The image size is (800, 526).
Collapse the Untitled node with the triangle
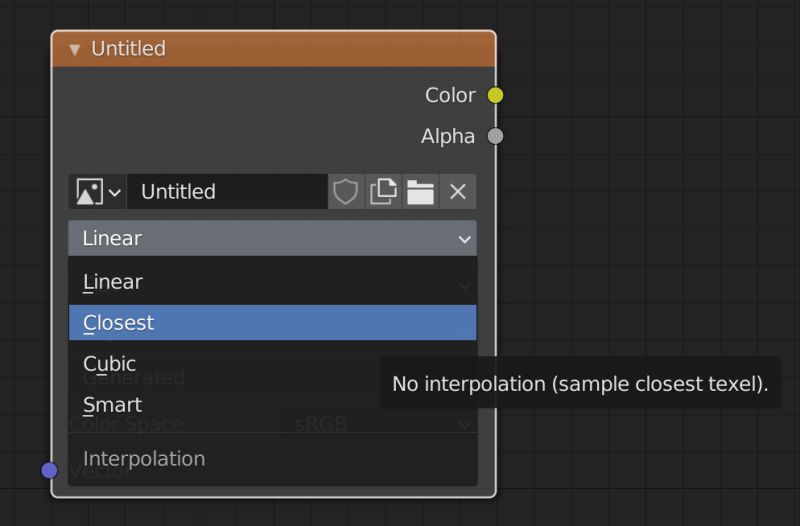pyautogui.click(x=75, y=49)
